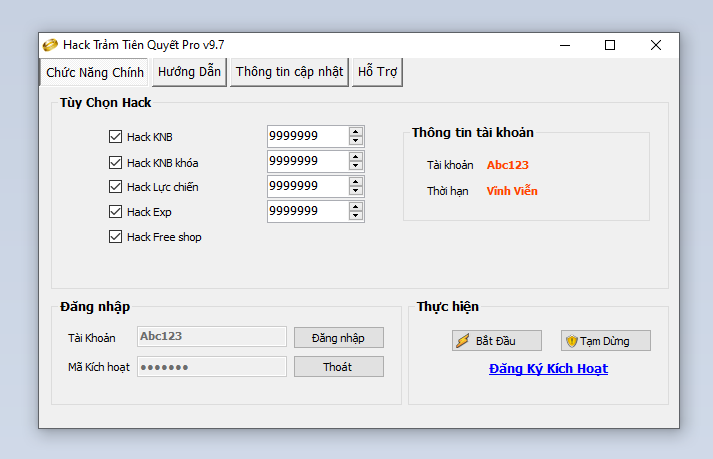Toggle the Hack KNB checkbox
The image size is (713, 459).
click(x=115, y=137)
